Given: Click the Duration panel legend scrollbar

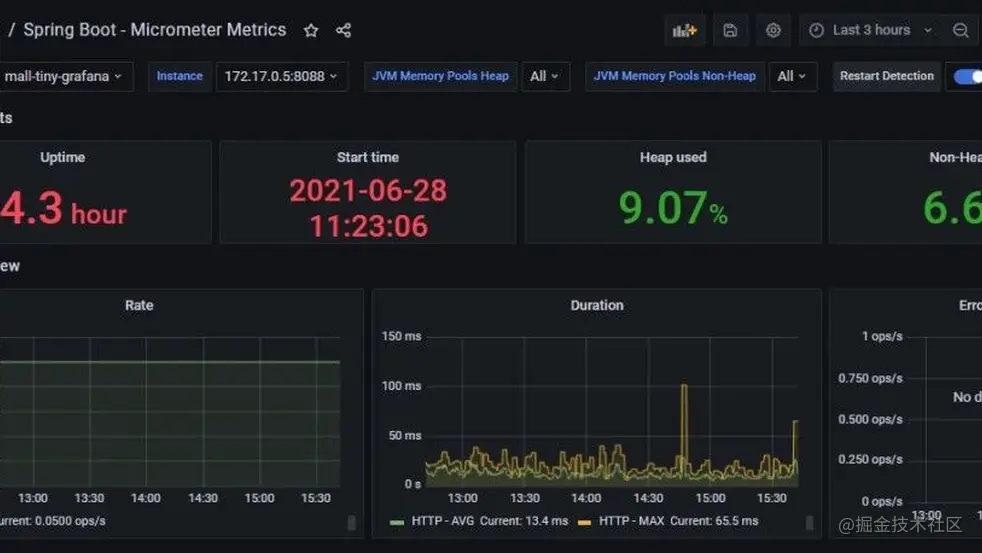Looking at the screenshot, I should (x=810, y=522).
